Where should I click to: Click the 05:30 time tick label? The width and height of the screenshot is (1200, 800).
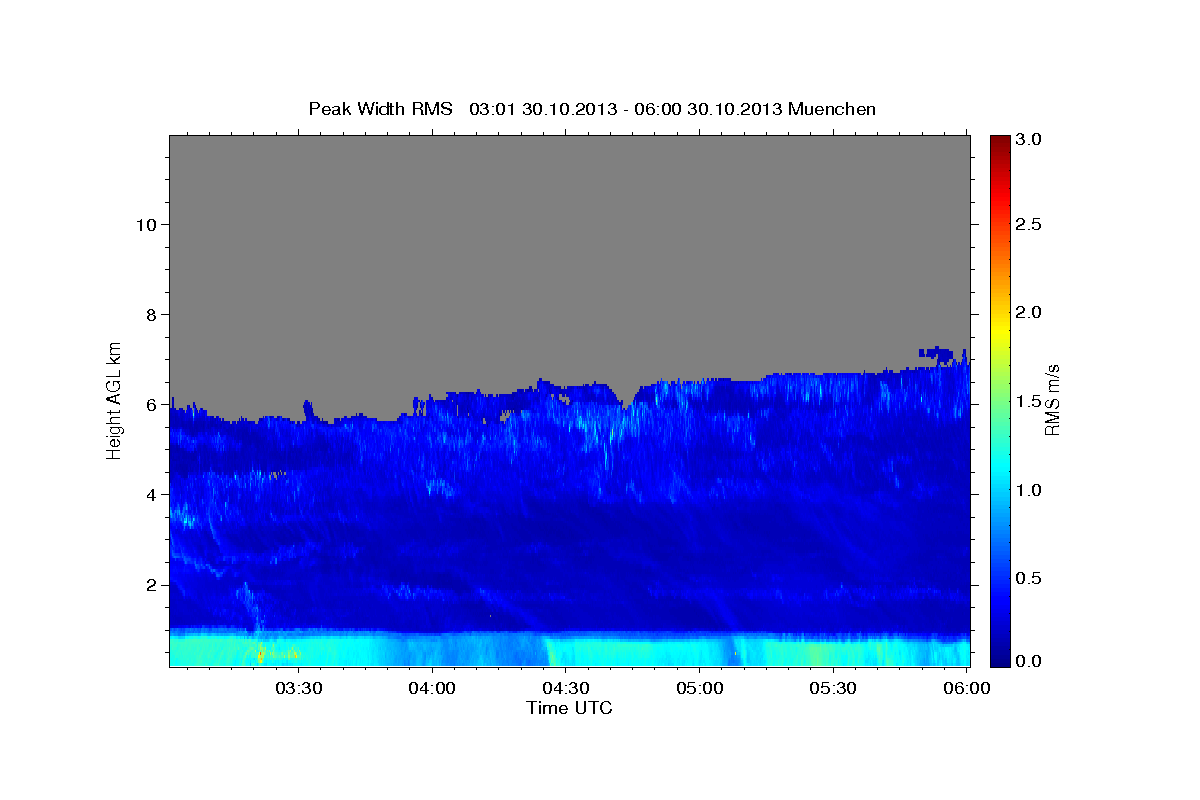(833, 688)
